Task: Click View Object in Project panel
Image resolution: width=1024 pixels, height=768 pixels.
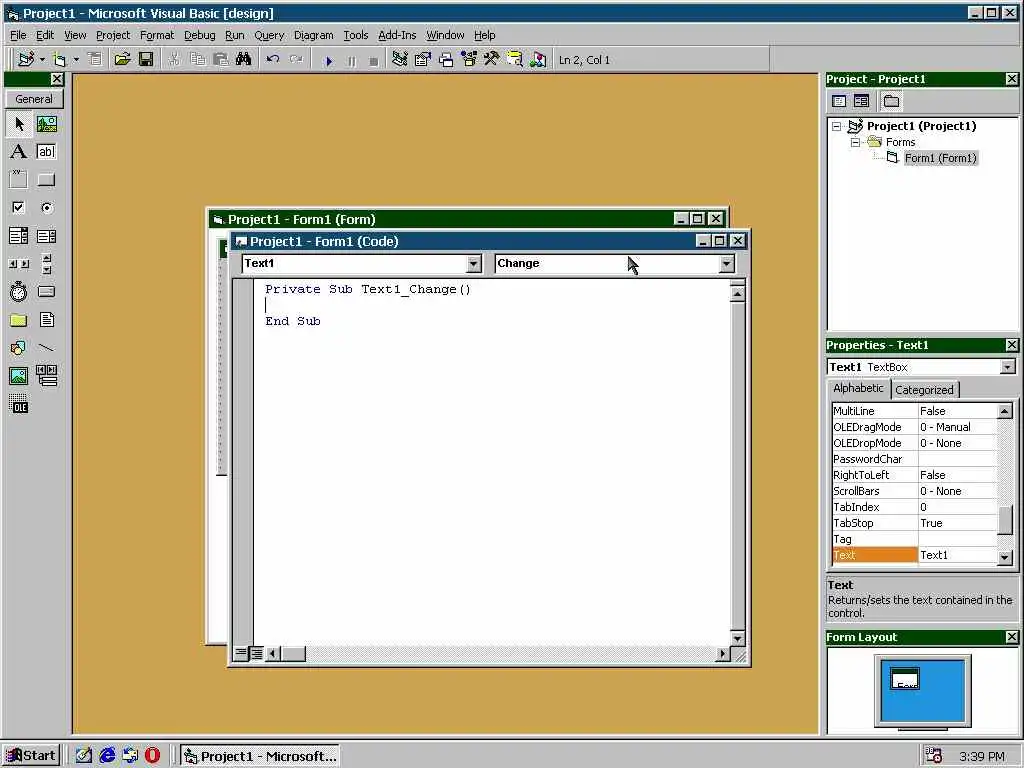Action: click(x=861, y=101)
